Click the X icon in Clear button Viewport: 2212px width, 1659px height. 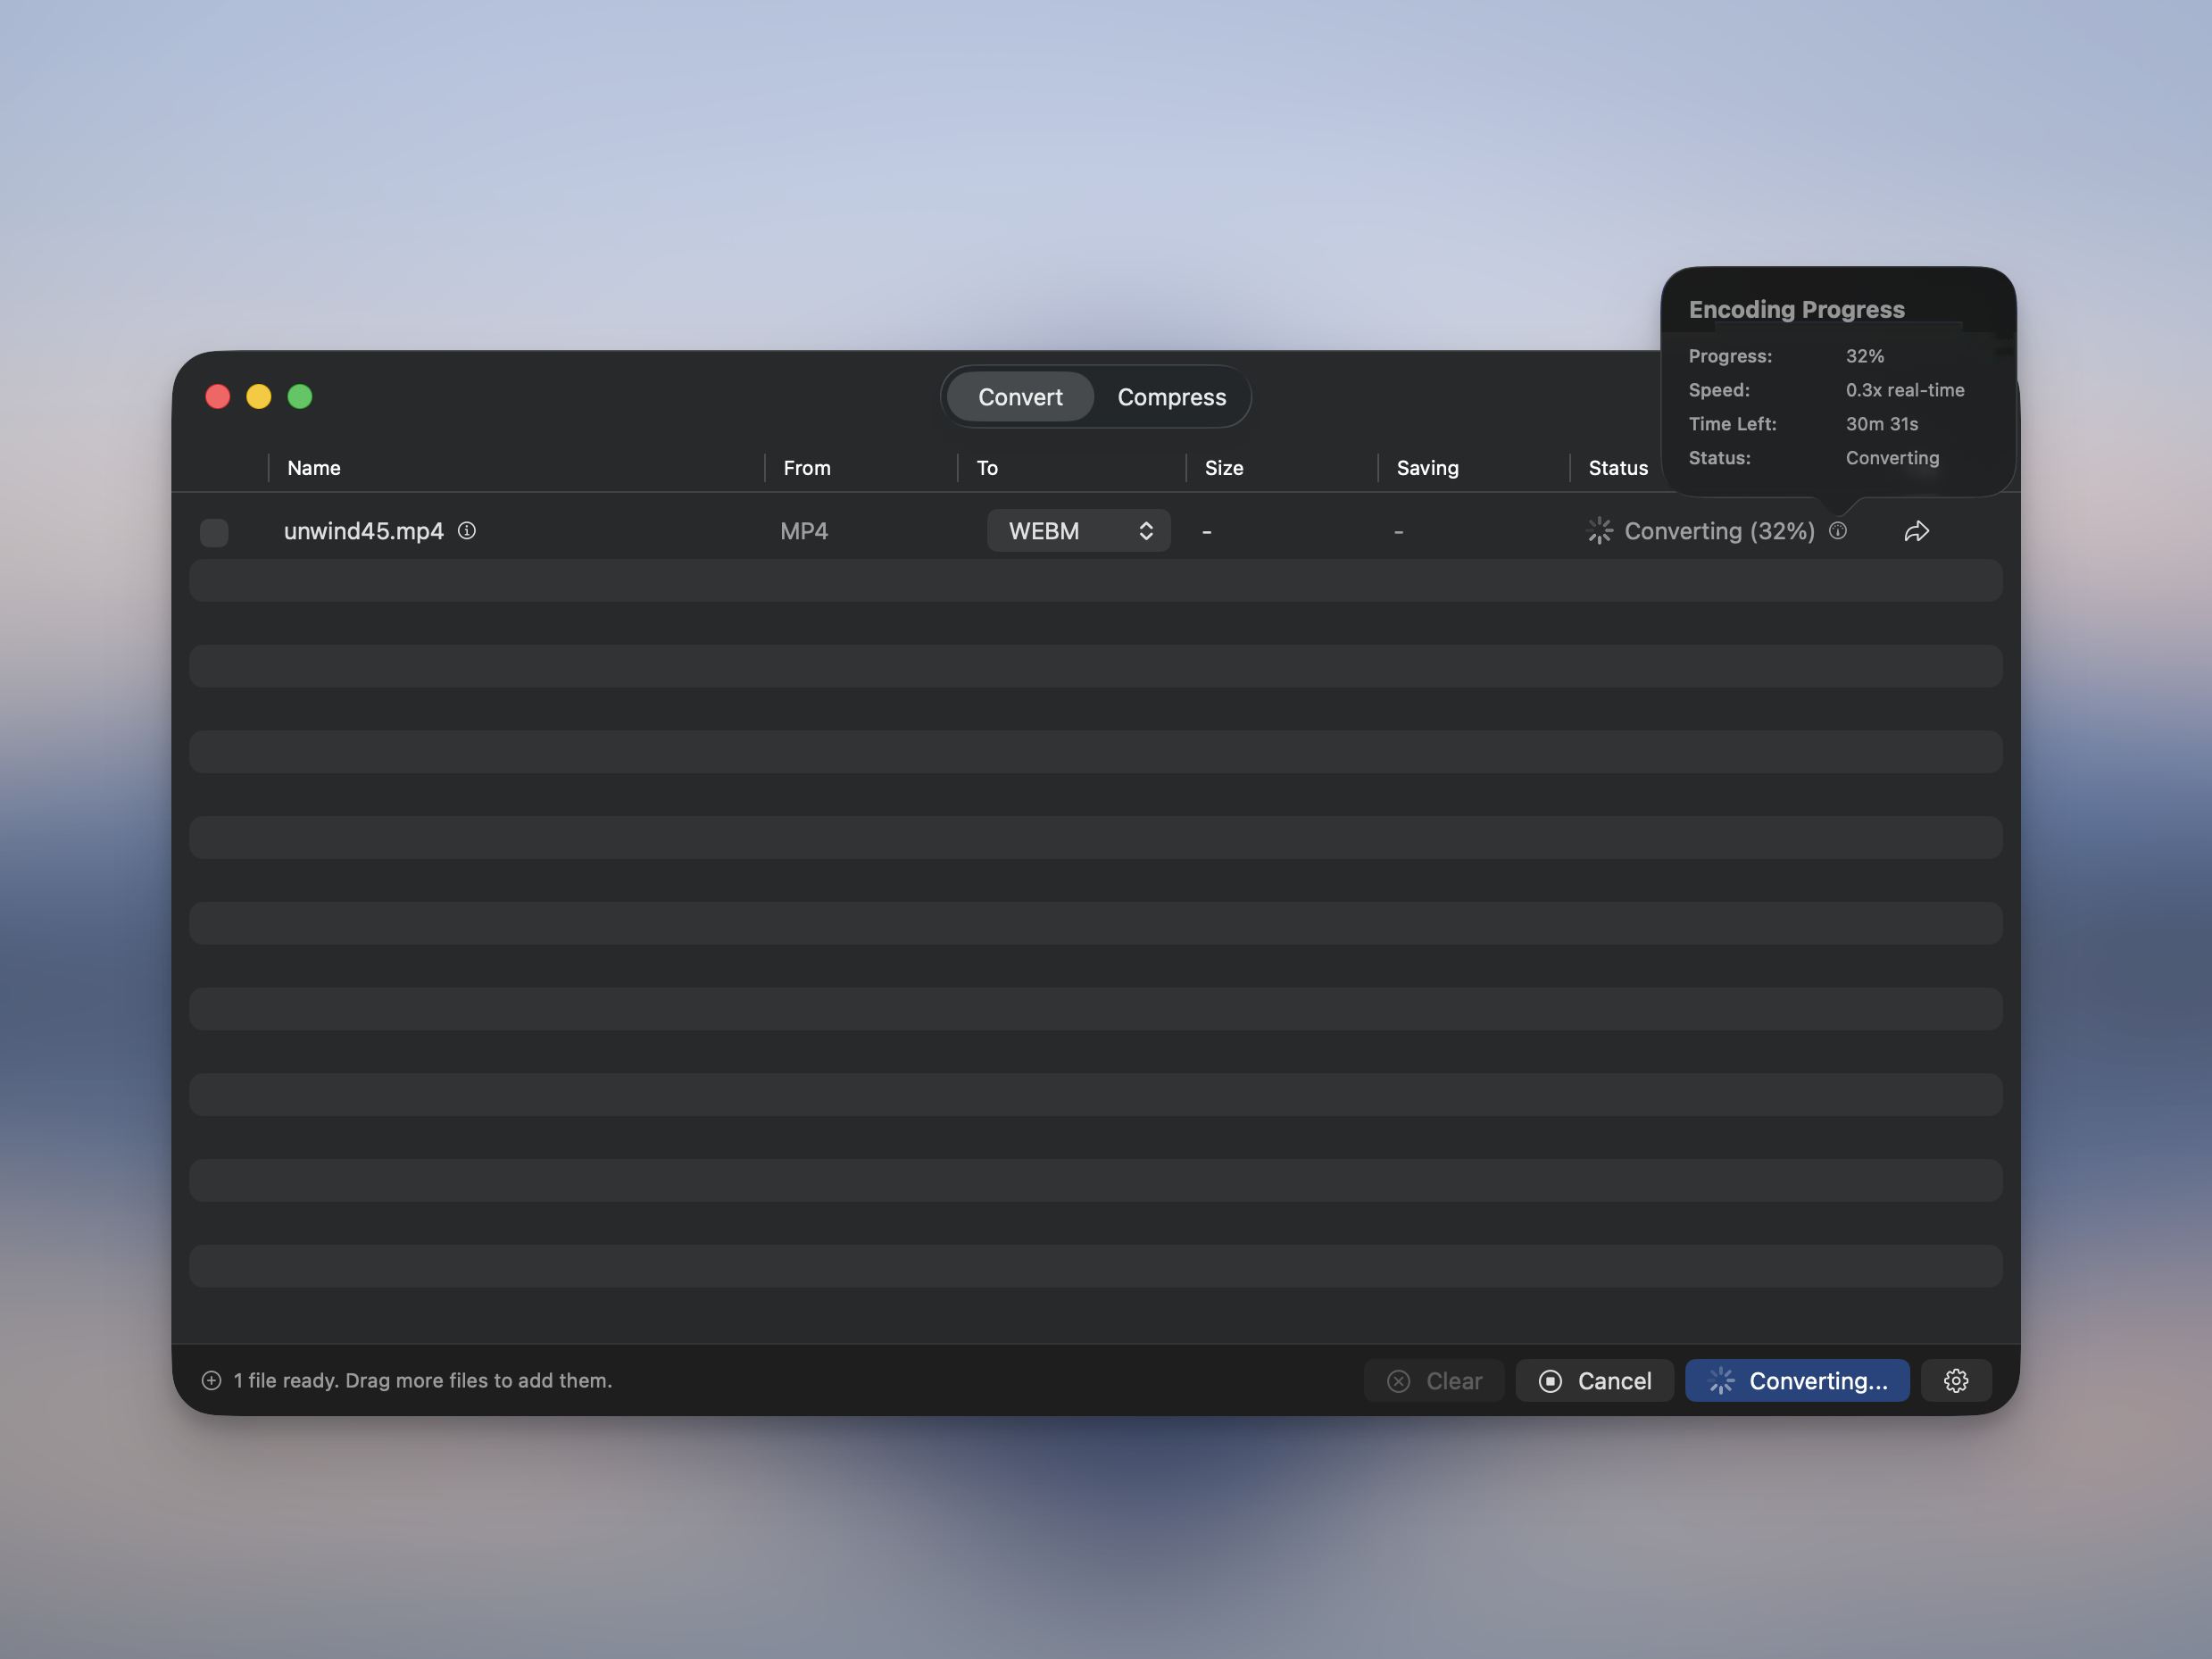coord(1398,1381)
